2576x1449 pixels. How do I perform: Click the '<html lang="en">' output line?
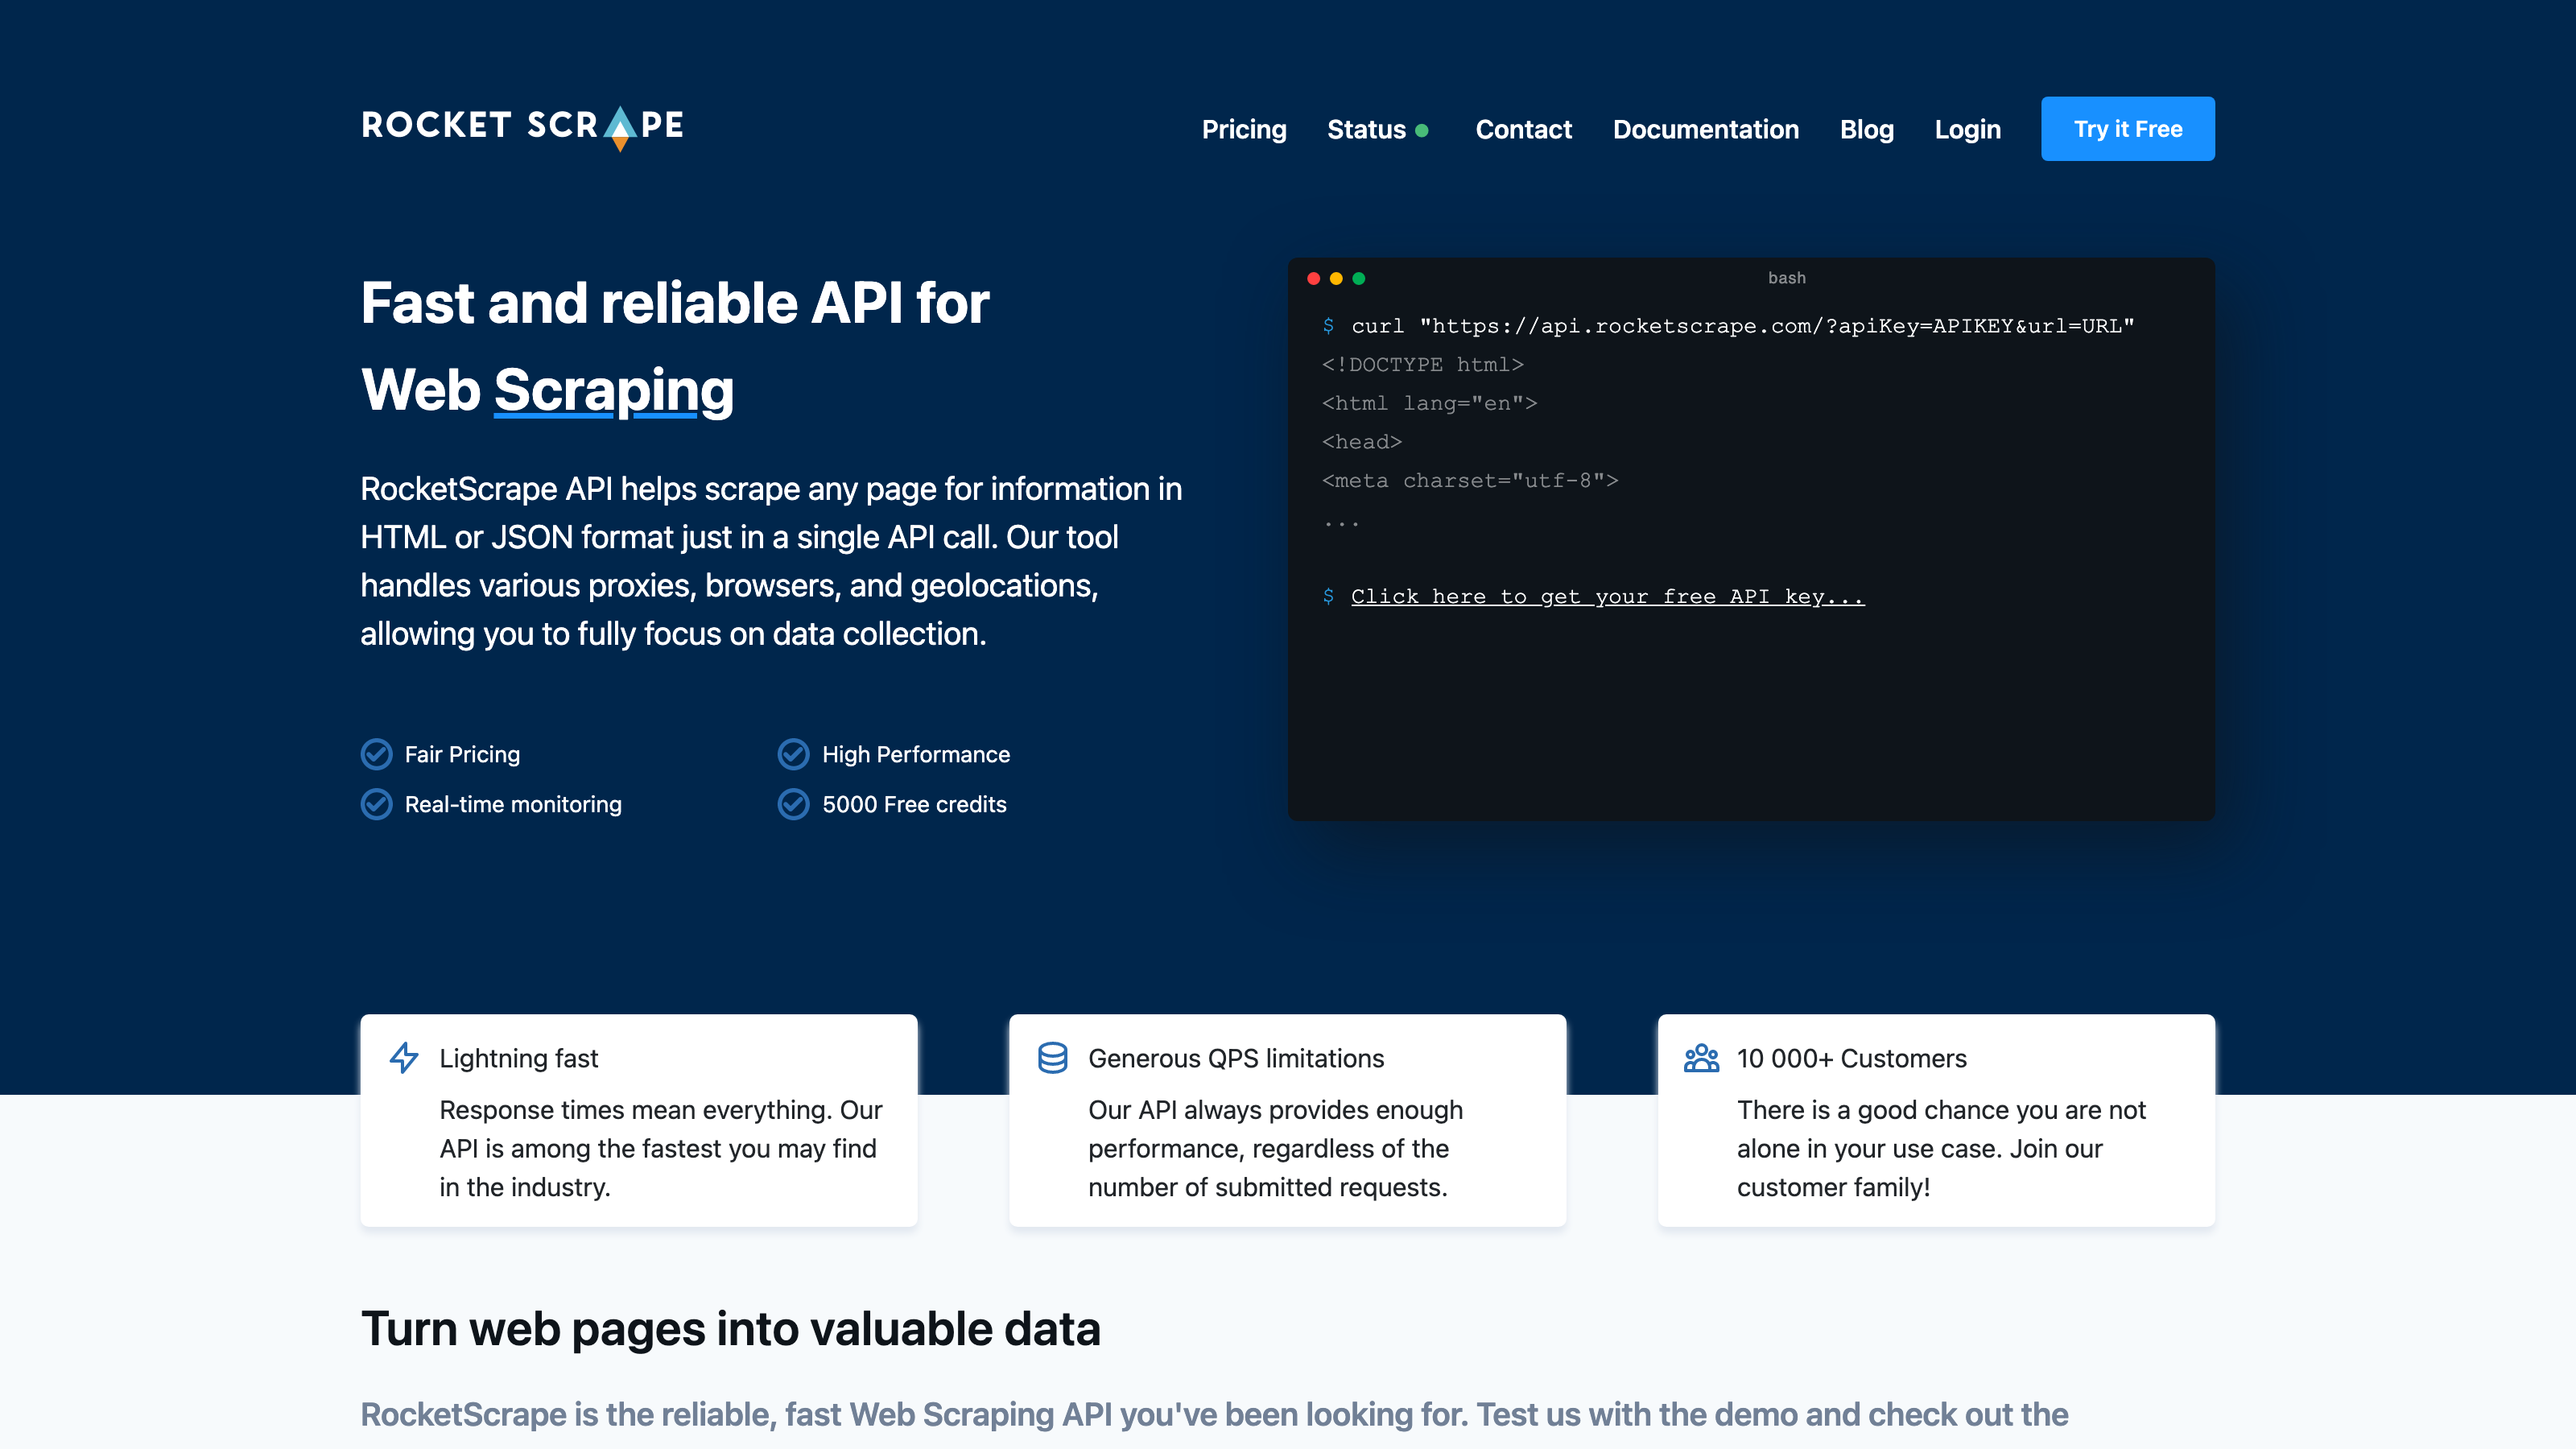(1428, 403)
